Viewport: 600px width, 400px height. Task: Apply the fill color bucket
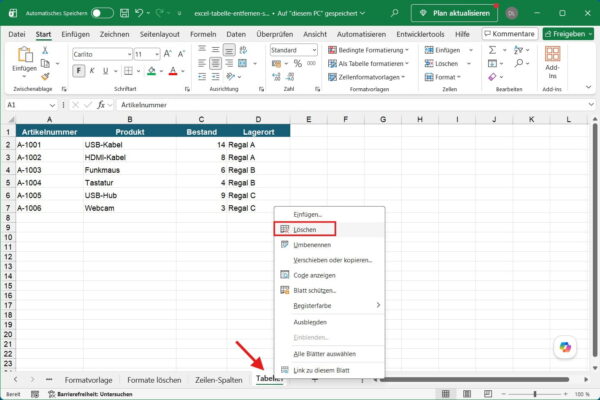point(152,71)
